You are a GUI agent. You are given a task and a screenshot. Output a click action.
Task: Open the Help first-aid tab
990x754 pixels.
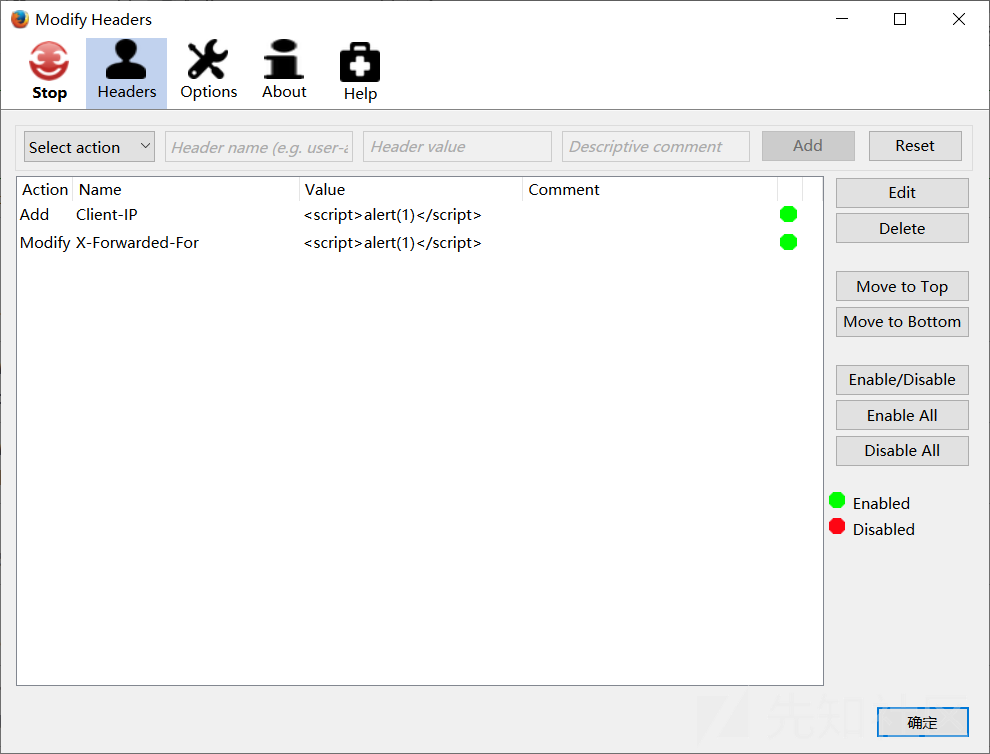360,72
